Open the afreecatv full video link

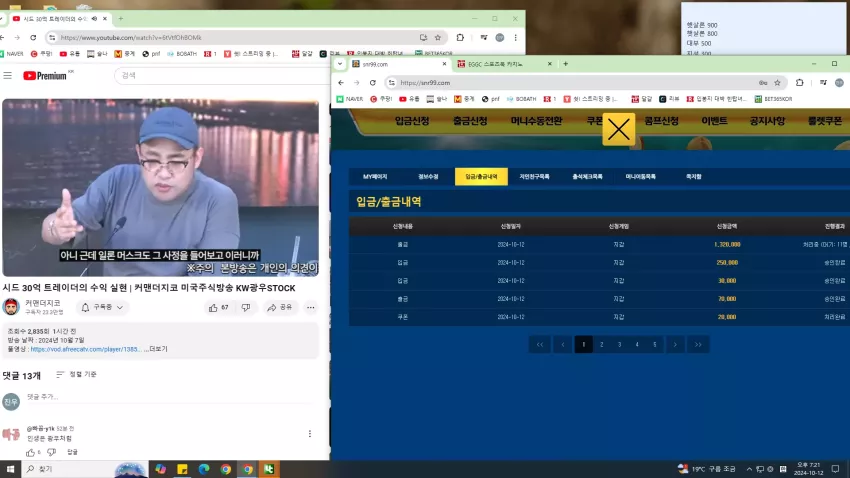pyautogui.click(x=86, y=349)
